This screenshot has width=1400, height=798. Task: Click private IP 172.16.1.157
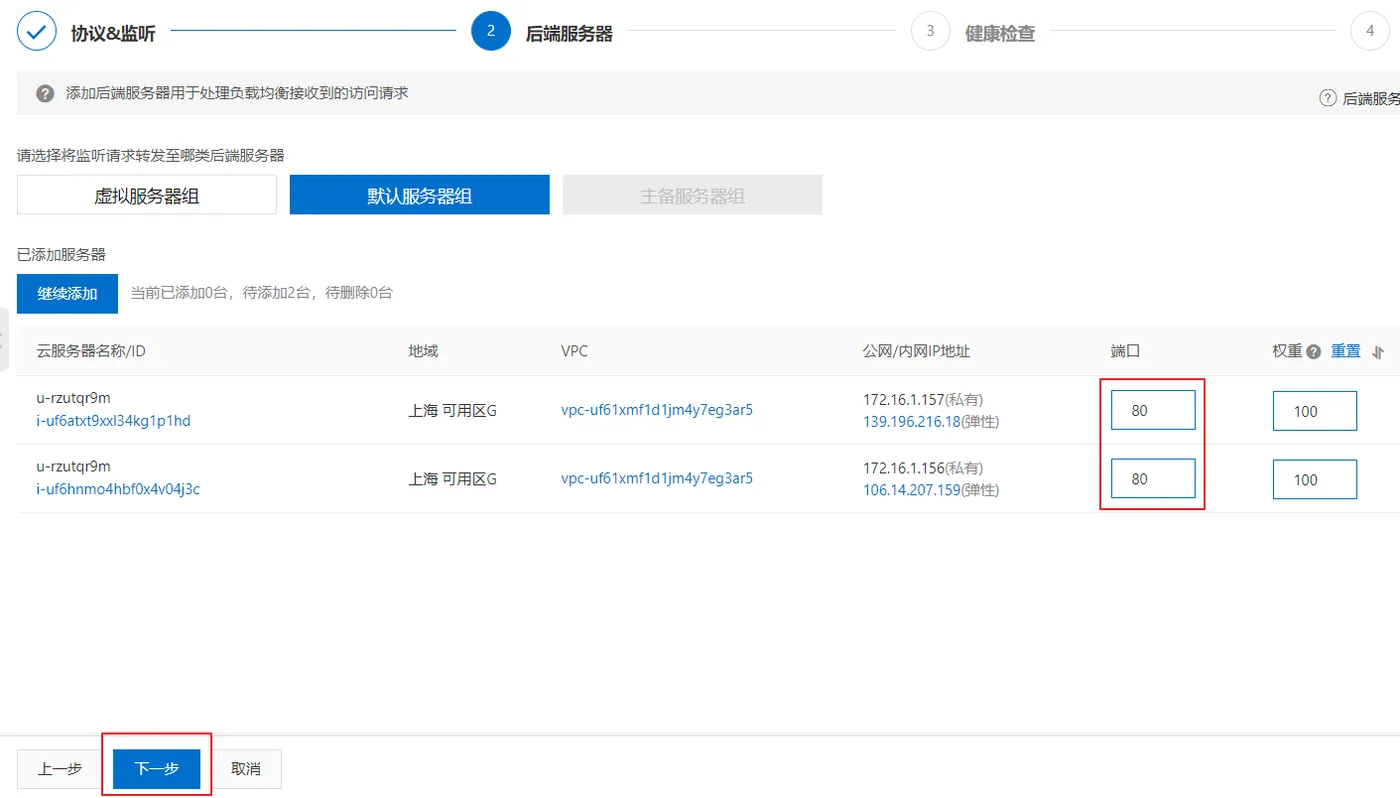(x=904, y=400)
